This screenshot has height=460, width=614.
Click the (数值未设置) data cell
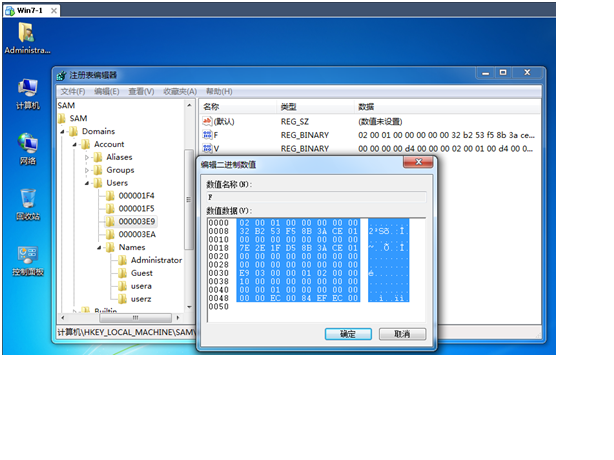380,122
